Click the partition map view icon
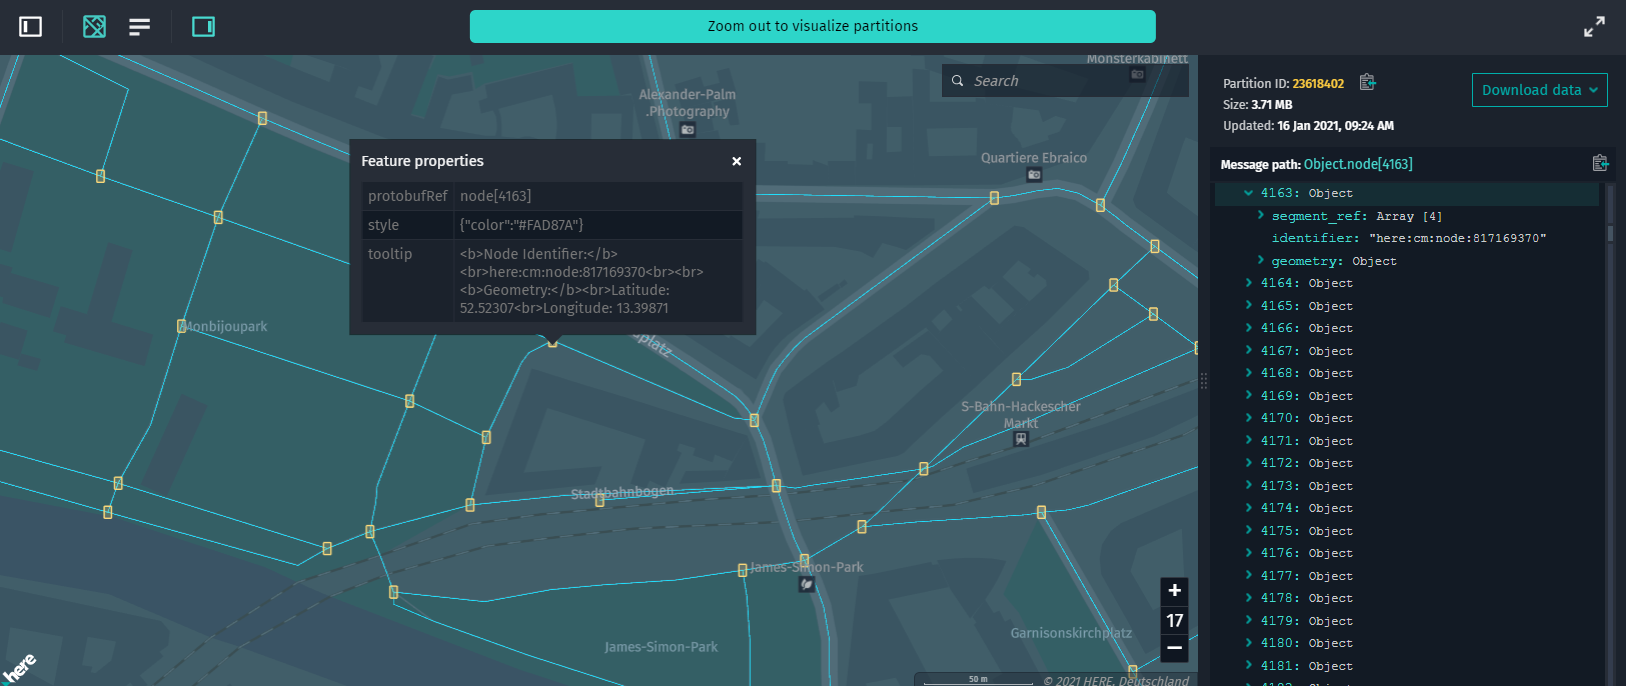This screenshot has width=1626, height=686. coord(94,27)
